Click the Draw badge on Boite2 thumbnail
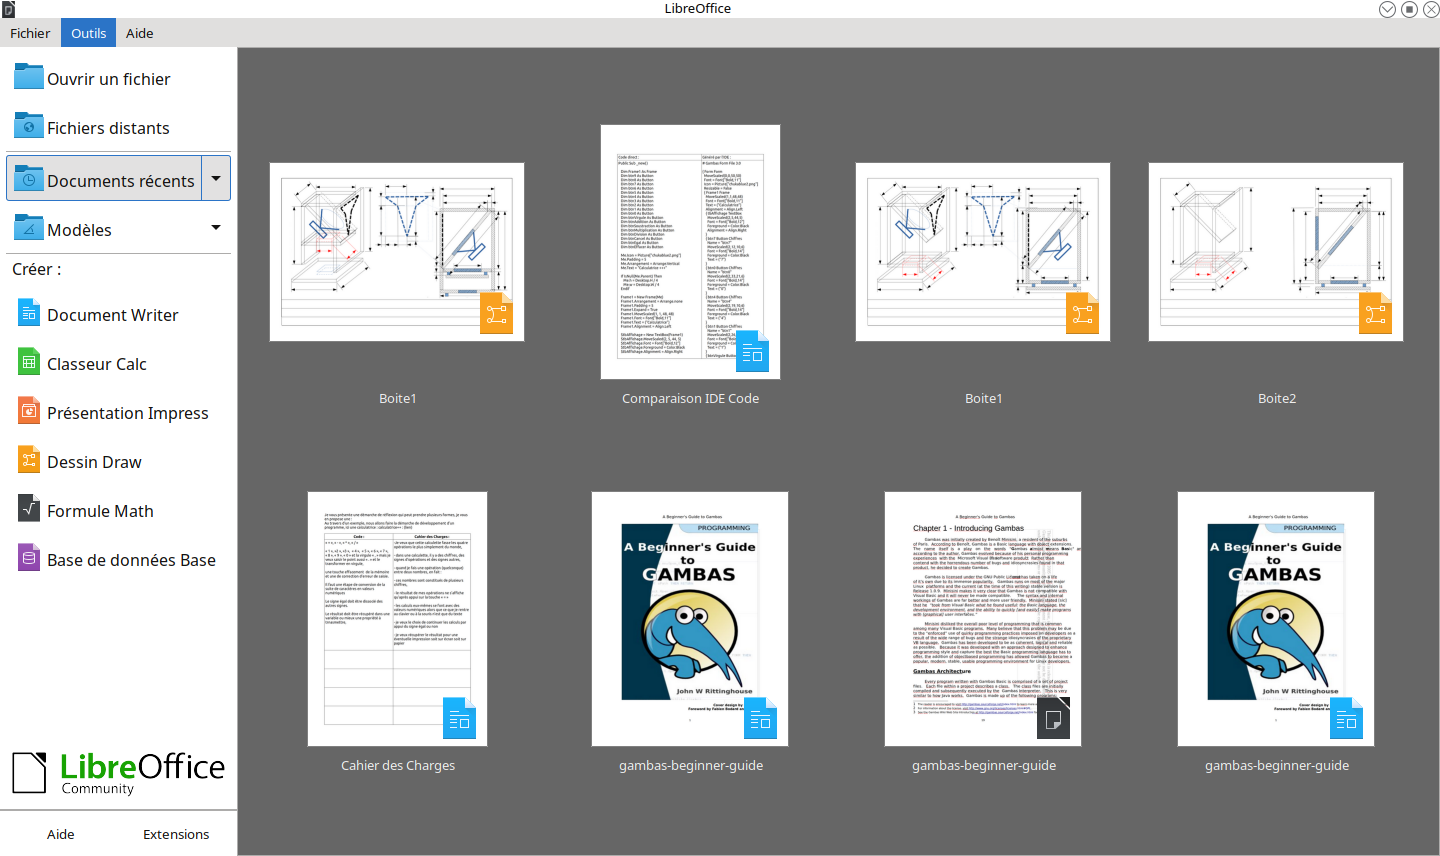1440x856 pixels. [x=1376, y=313]
